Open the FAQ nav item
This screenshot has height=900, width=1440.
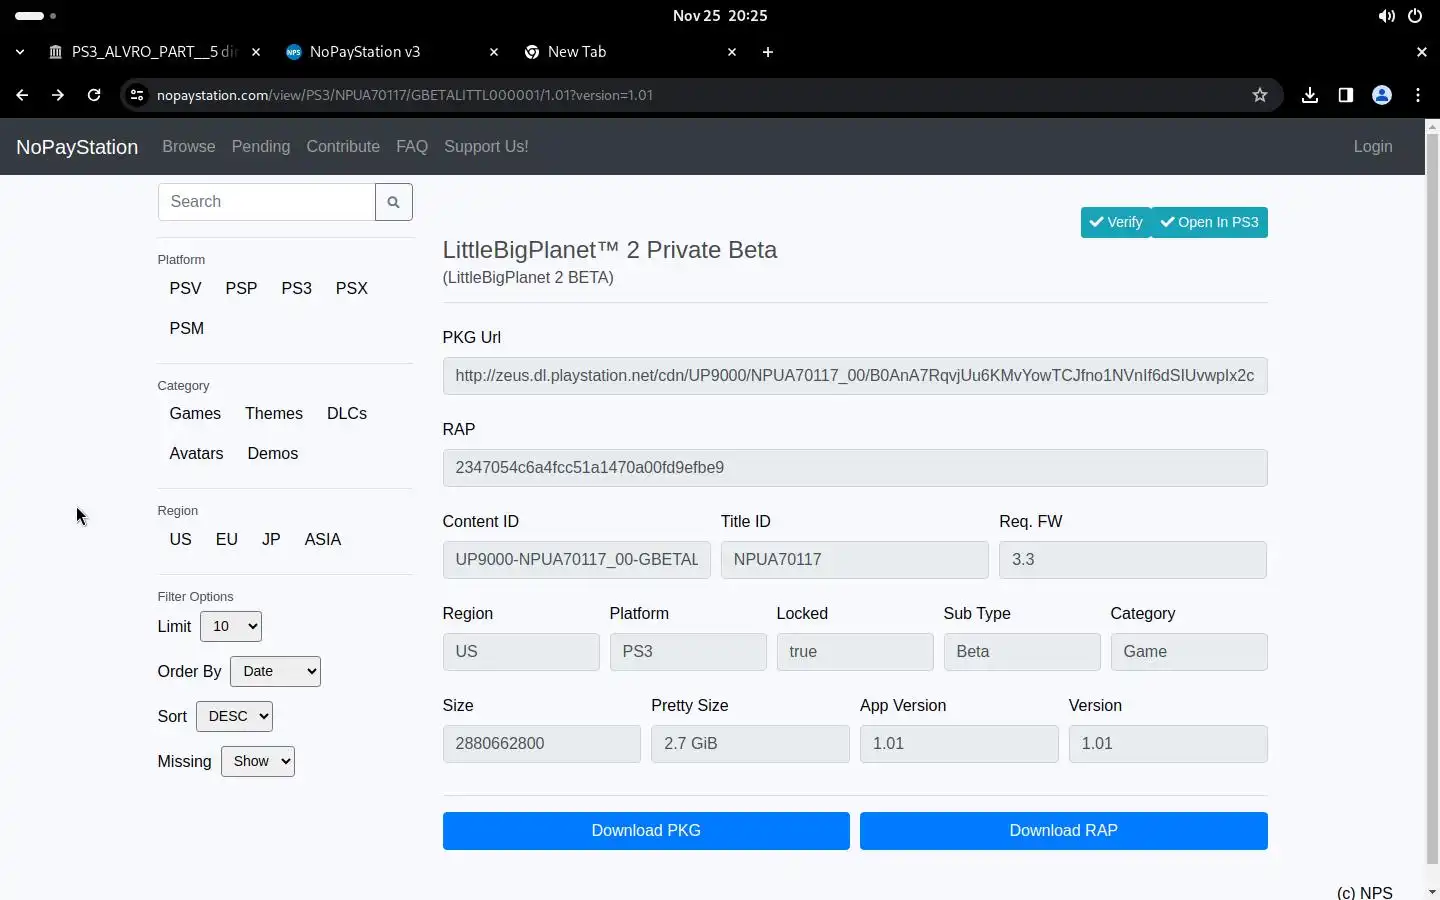click(x=412, y=146)
